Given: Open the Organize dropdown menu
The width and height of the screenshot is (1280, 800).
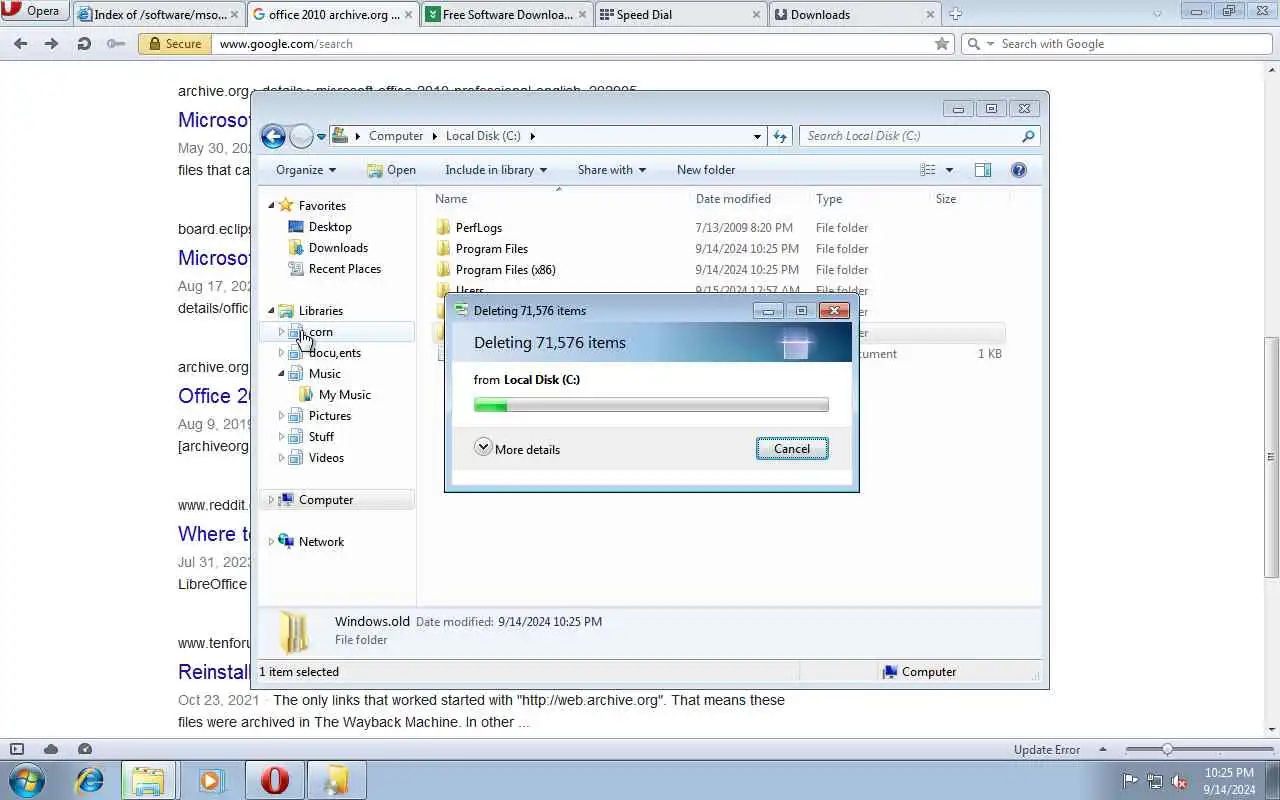Looking at the screenshot, I should pos(306,170).
